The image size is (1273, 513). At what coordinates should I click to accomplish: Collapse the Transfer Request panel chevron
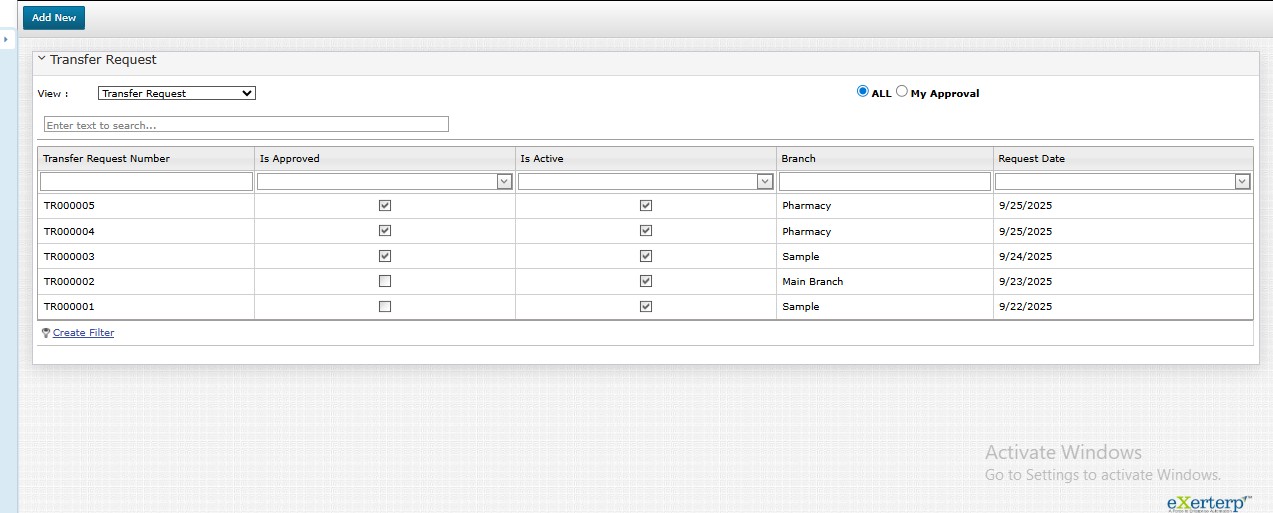42,59
